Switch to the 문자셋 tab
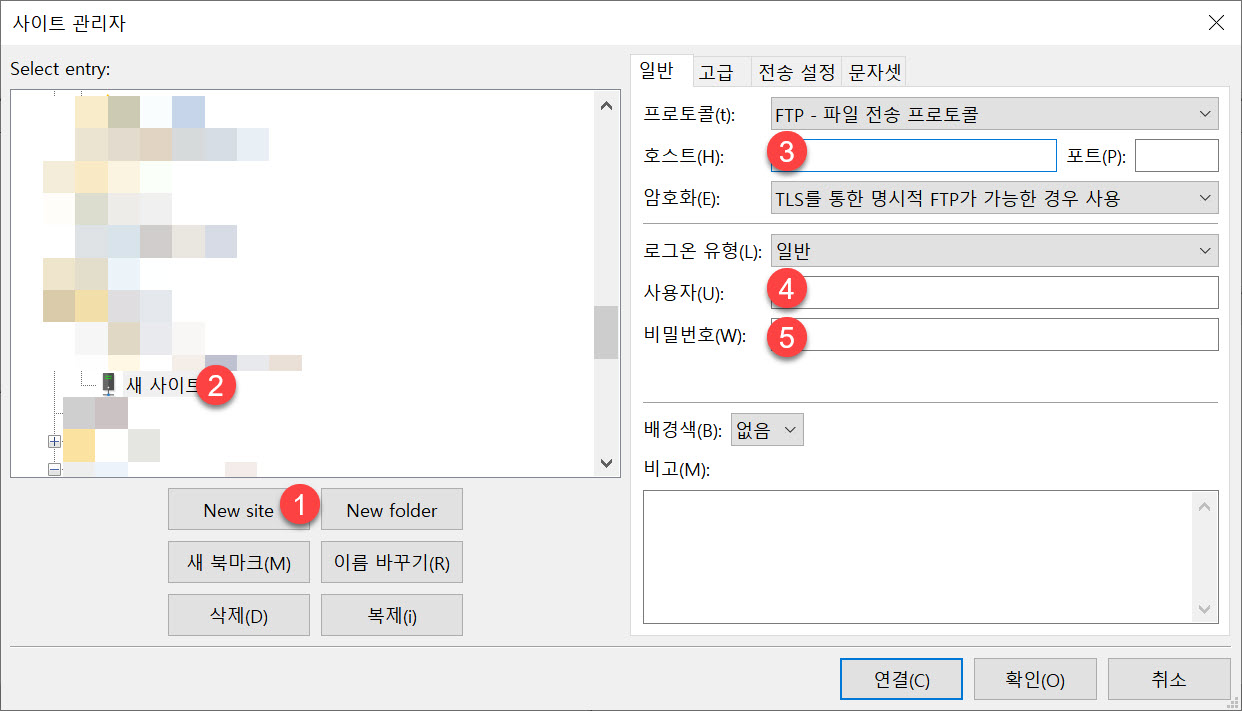 coord(874,70)
